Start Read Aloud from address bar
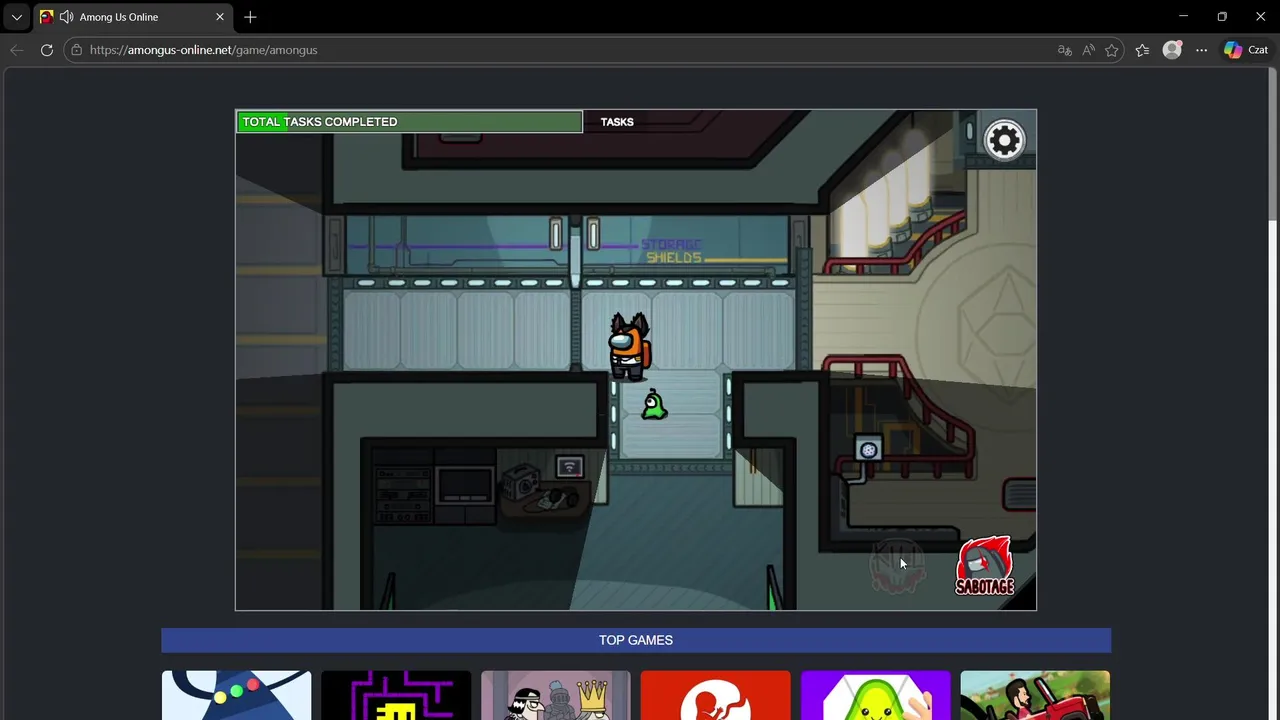Screen dimensions: 1280x720 pyautogui.click(x=1088, y=50)
